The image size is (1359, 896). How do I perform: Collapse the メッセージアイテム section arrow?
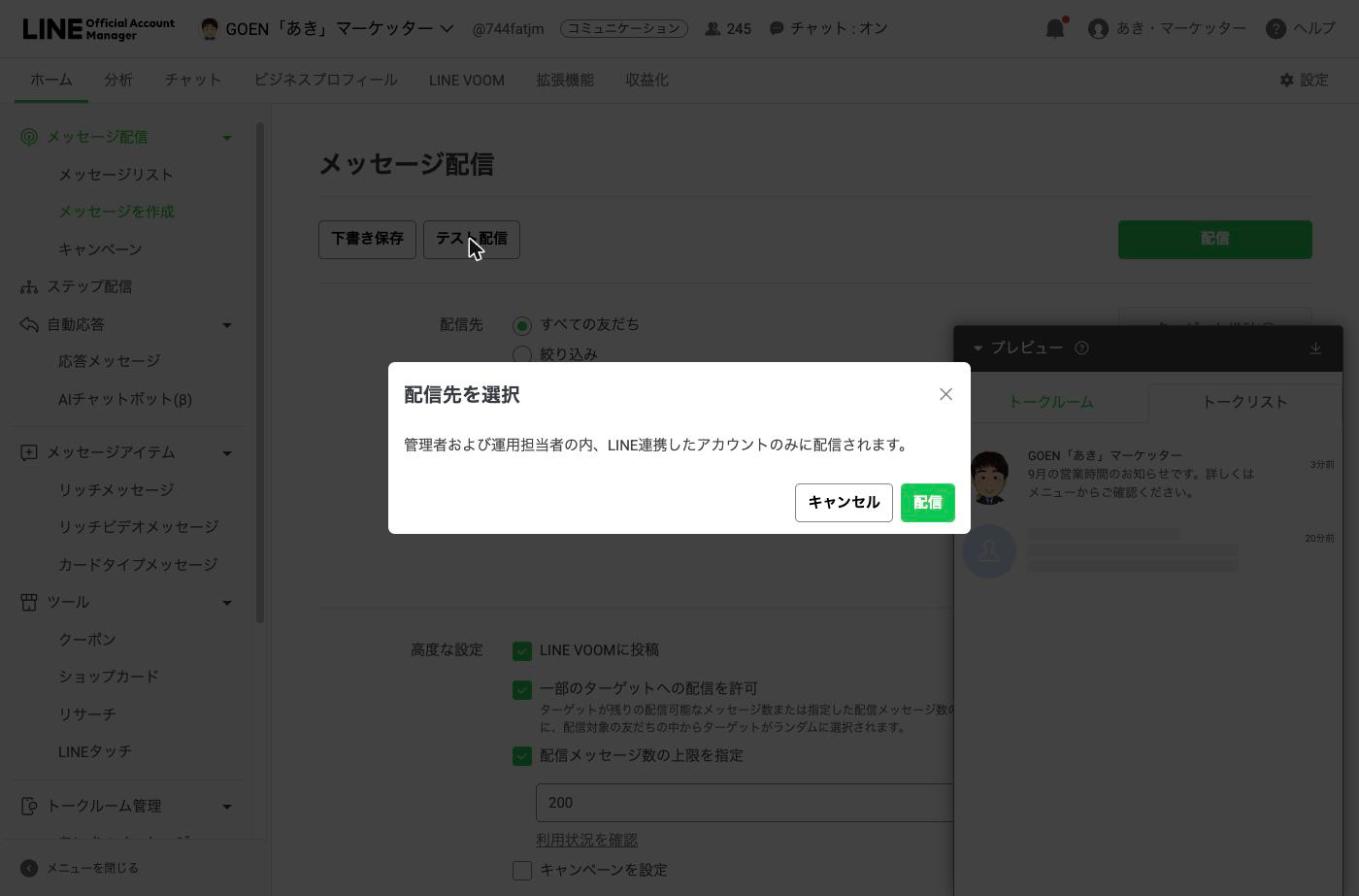click(227, 453)
